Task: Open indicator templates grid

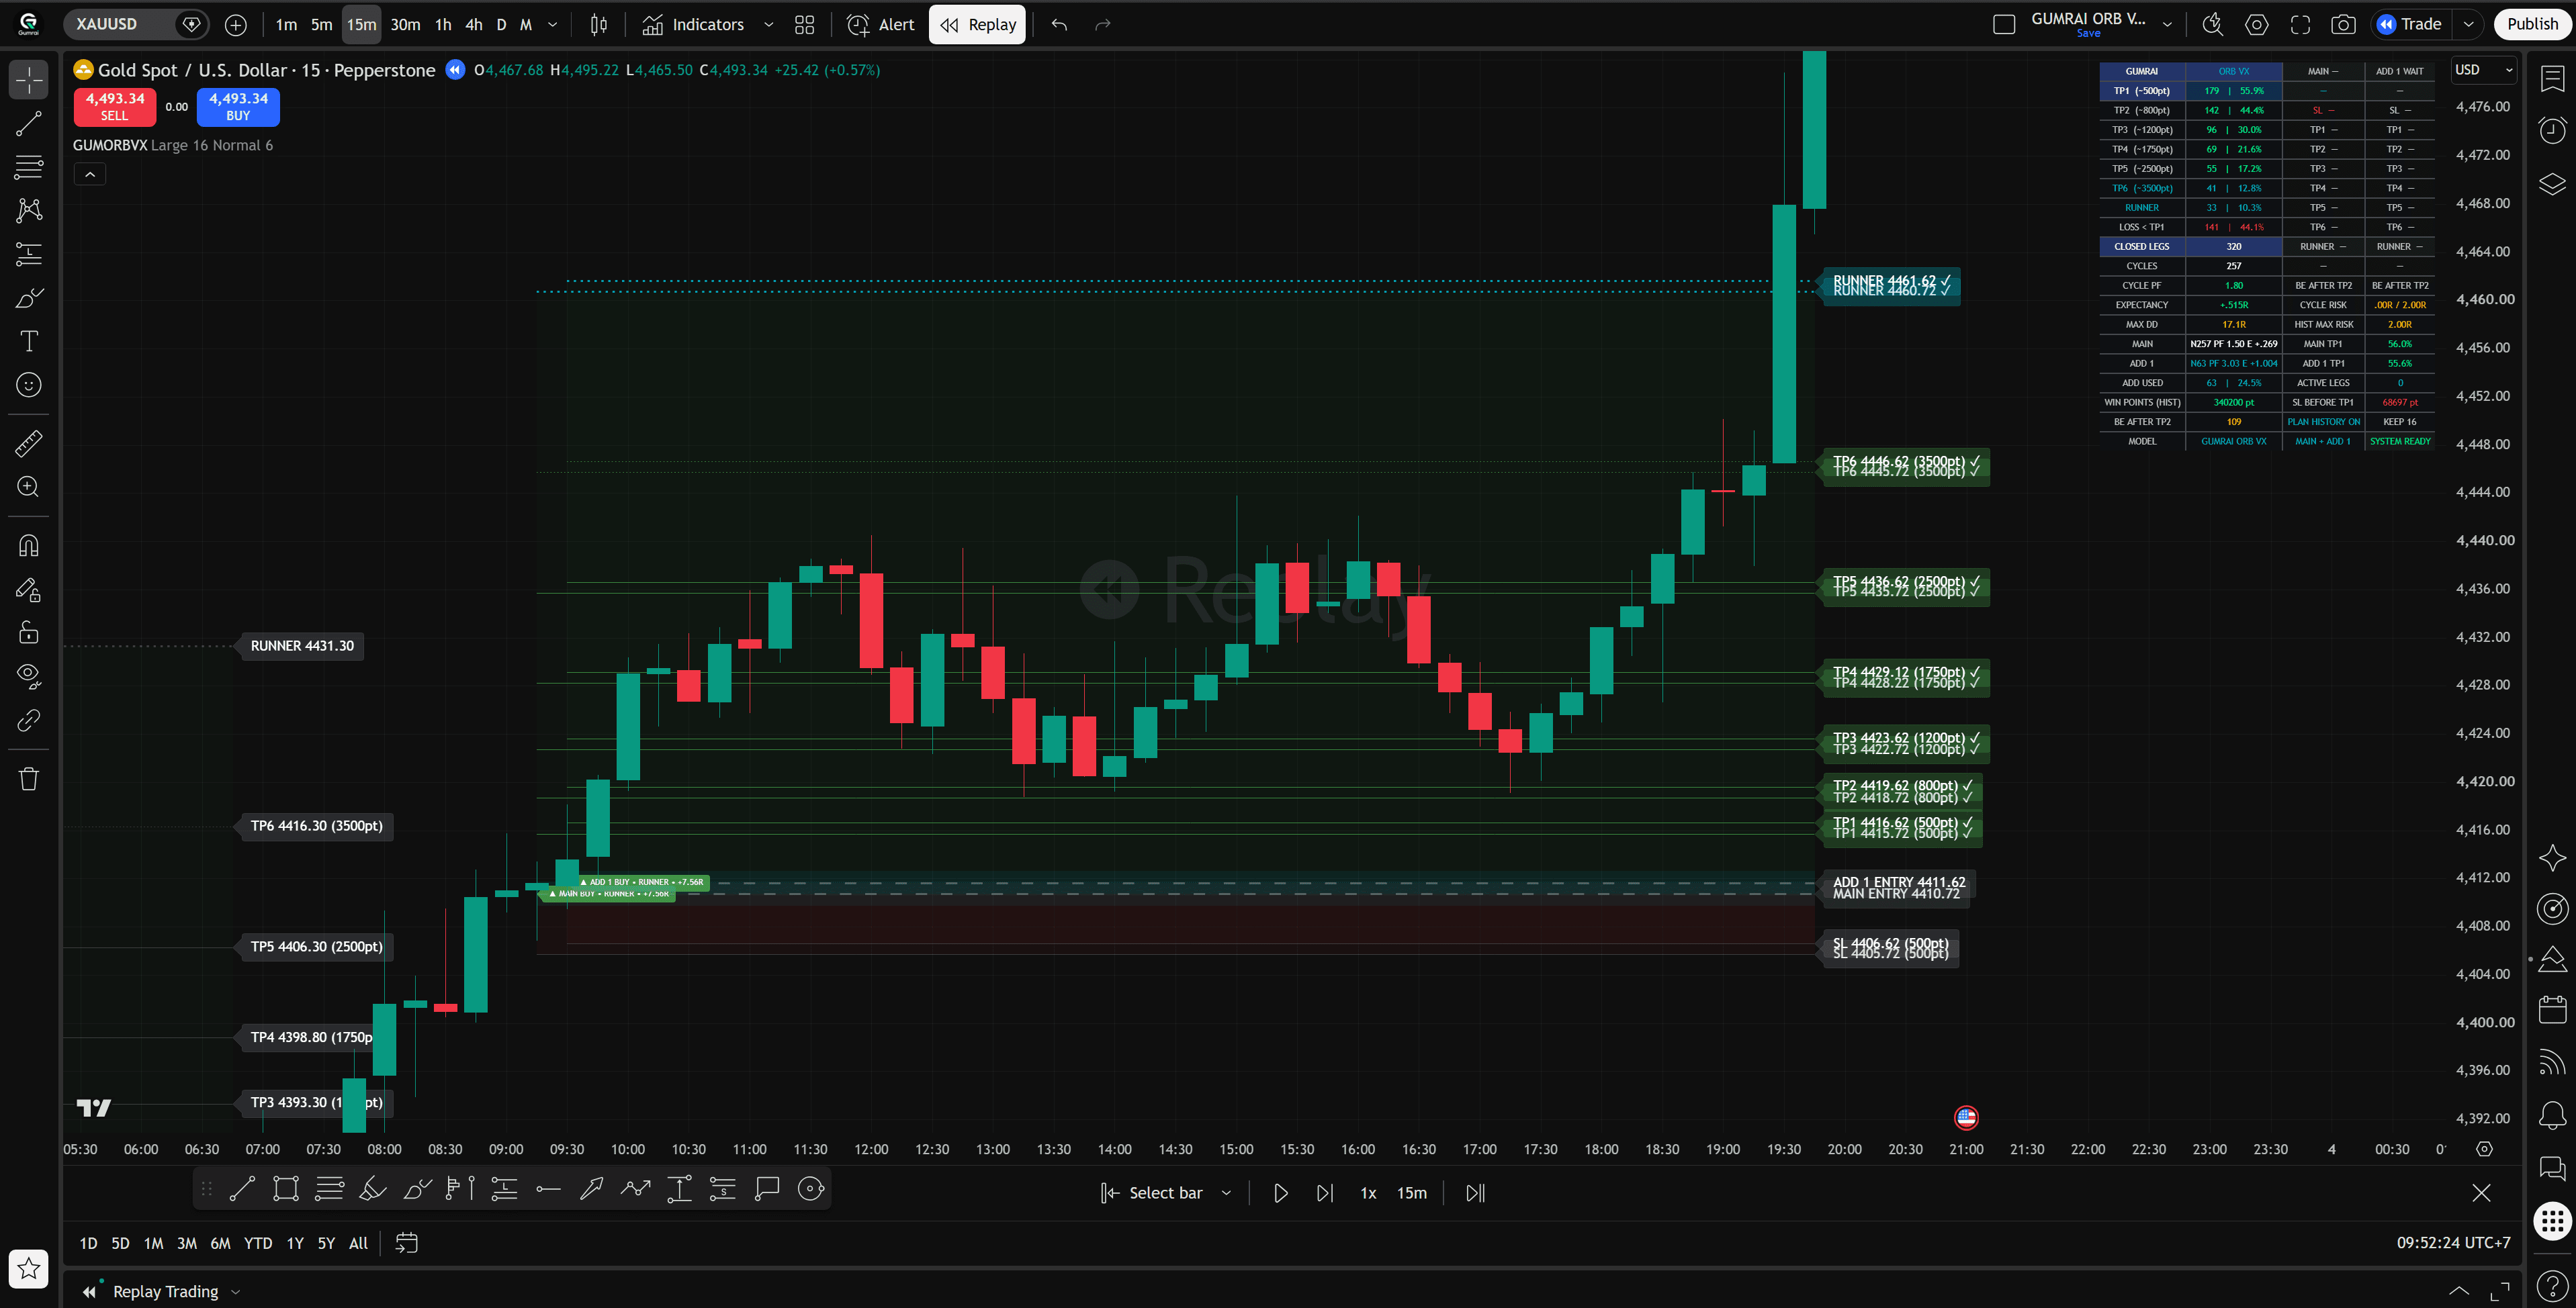Action: [x=804, y=25]
